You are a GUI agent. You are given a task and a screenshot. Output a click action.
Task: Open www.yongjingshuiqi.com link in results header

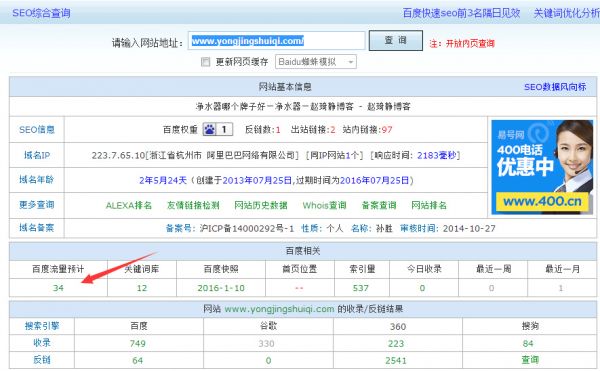[279, 309]
